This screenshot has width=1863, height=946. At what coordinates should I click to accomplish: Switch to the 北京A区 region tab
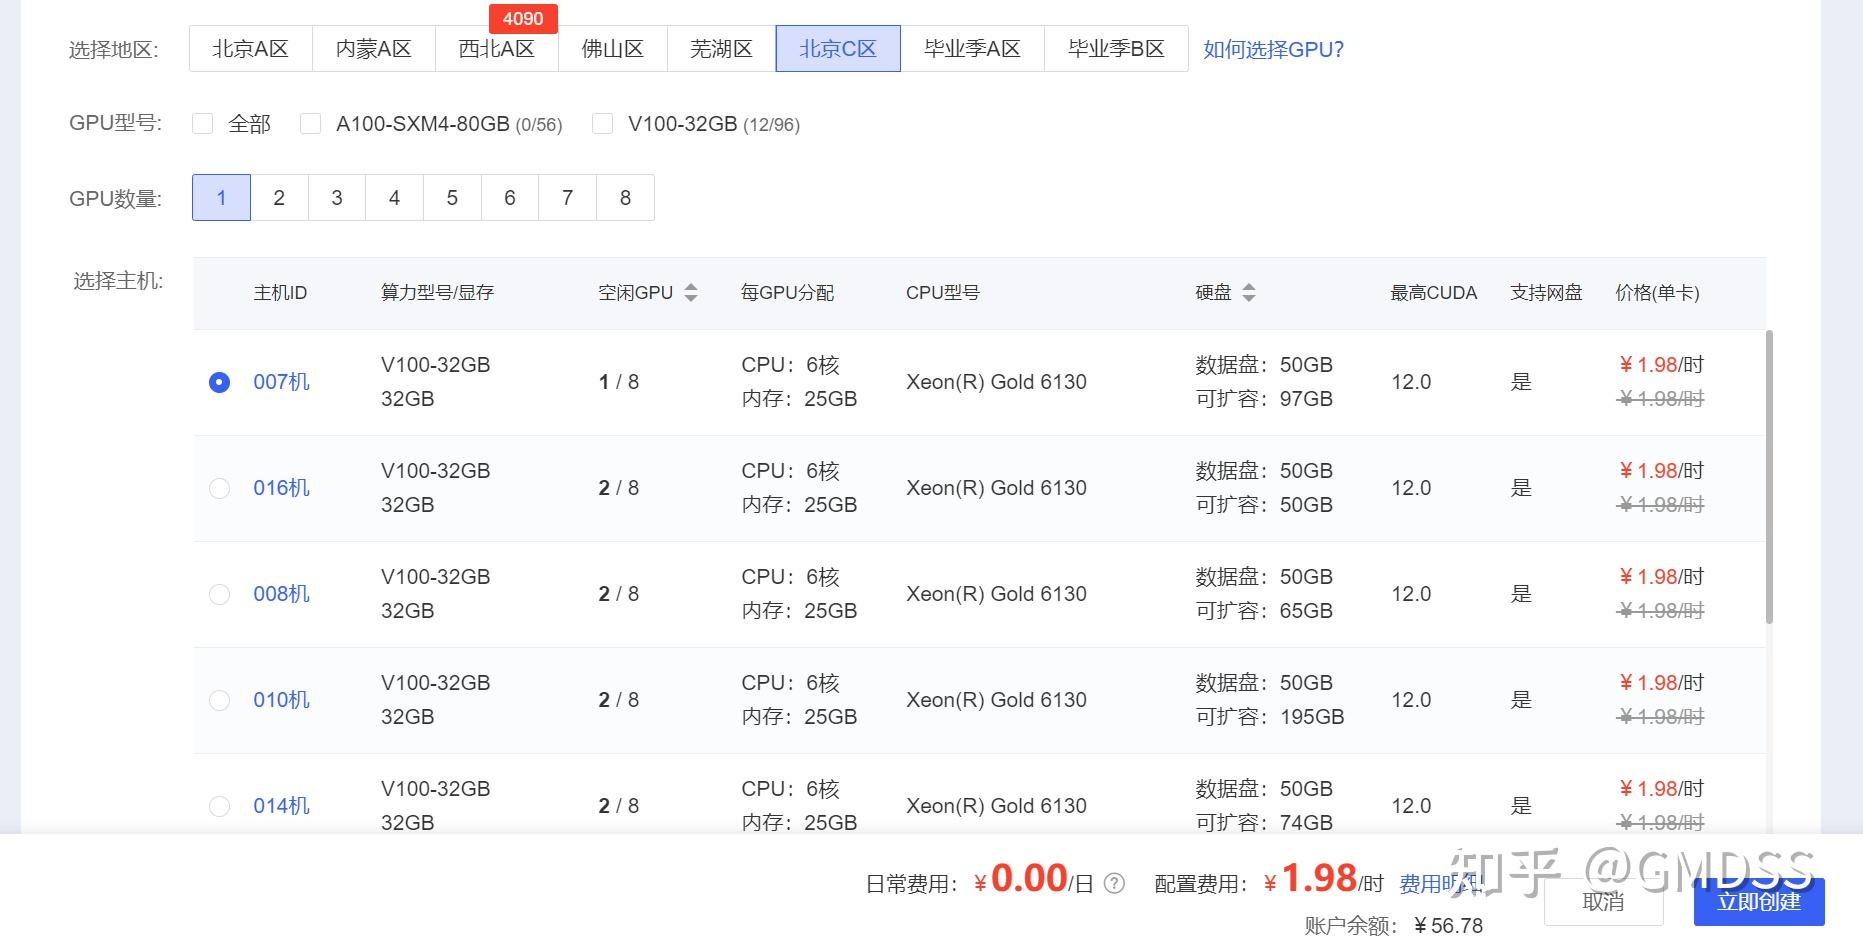[x=250, y=47]
